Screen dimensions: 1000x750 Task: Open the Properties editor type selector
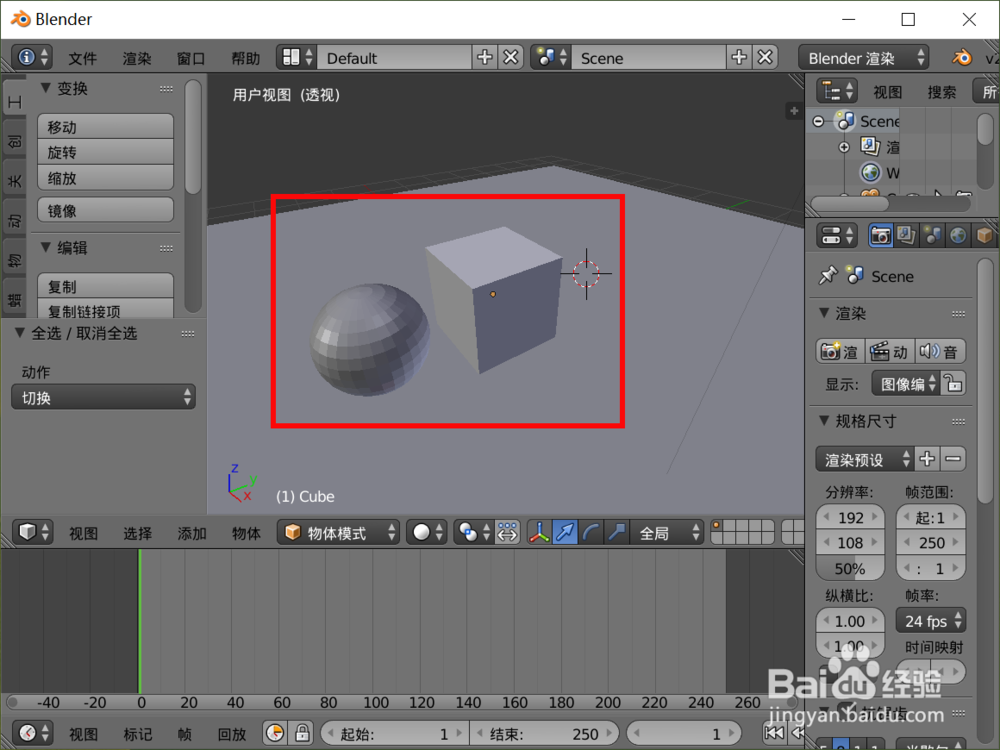[x=837, y=236]
